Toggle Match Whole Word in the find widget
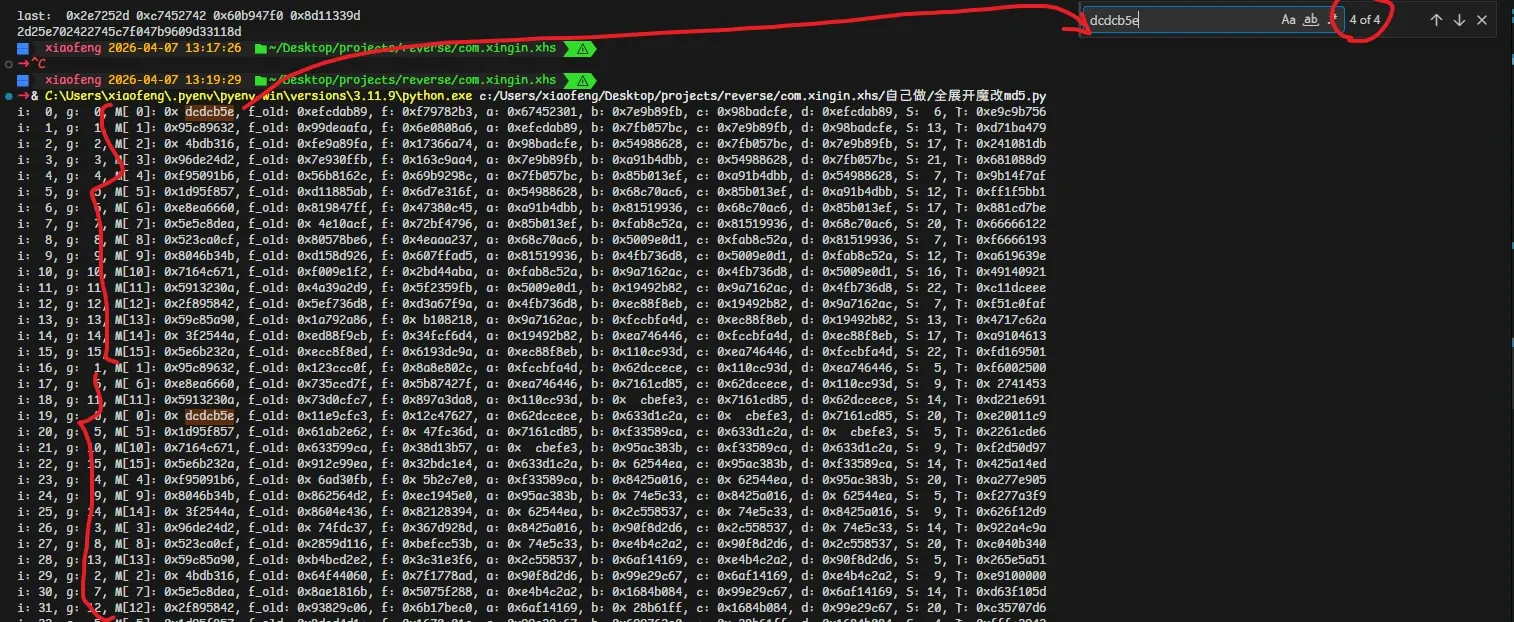 coord(1311,20)
